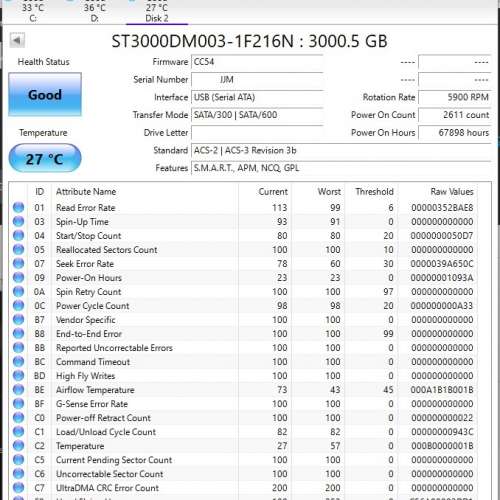Select the Disk 2 tab at 27 °C
This screenshot has width=500, height=500.
pos(157,12)
